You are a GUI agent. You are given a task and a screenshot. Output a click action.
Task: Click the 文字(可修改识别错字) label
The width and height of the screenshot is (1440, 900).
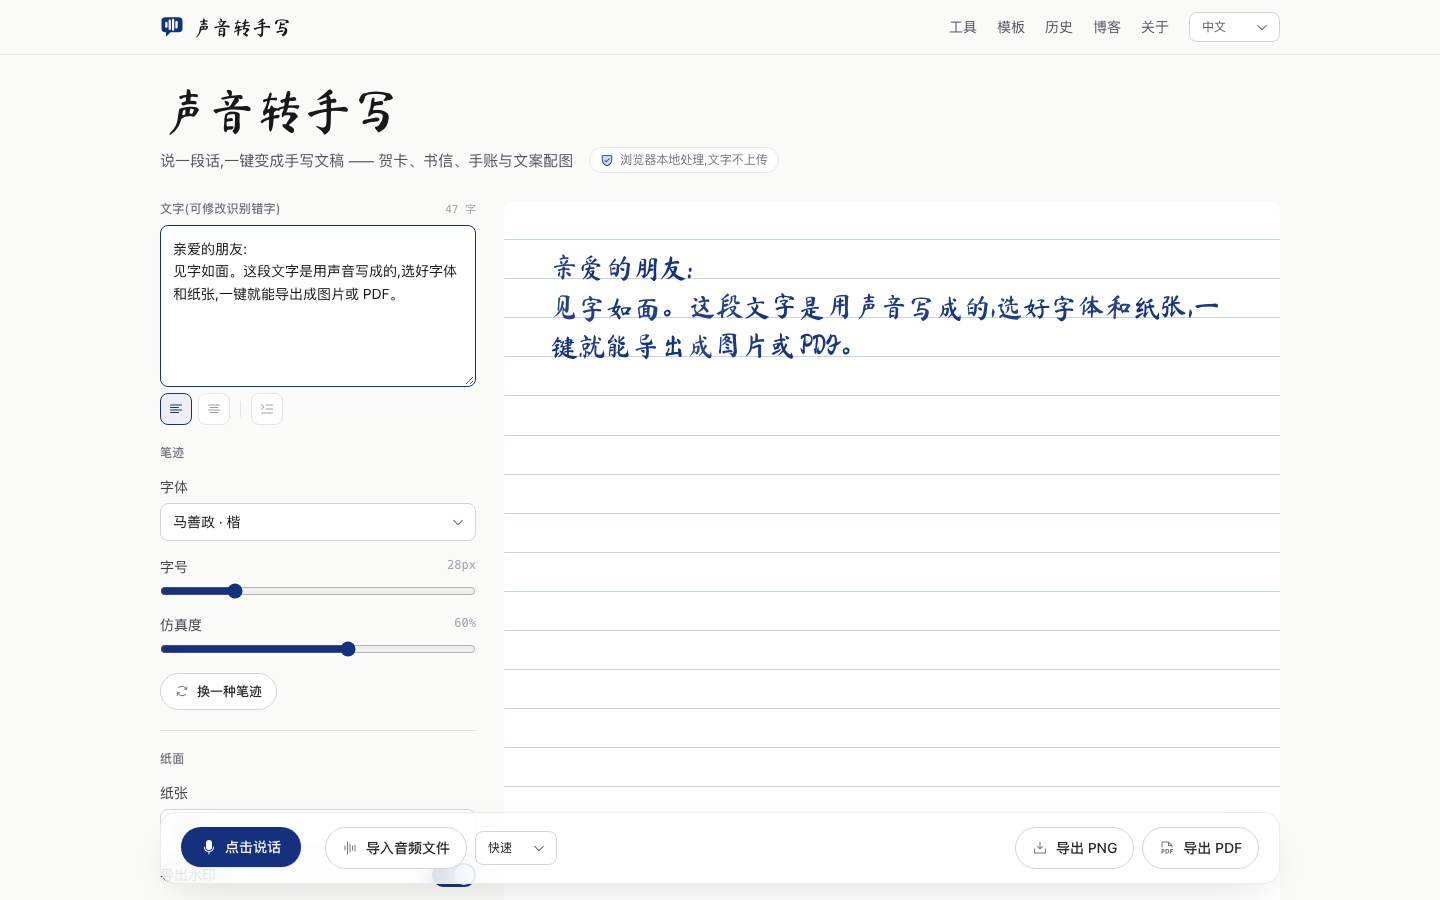tap(220, 209)
